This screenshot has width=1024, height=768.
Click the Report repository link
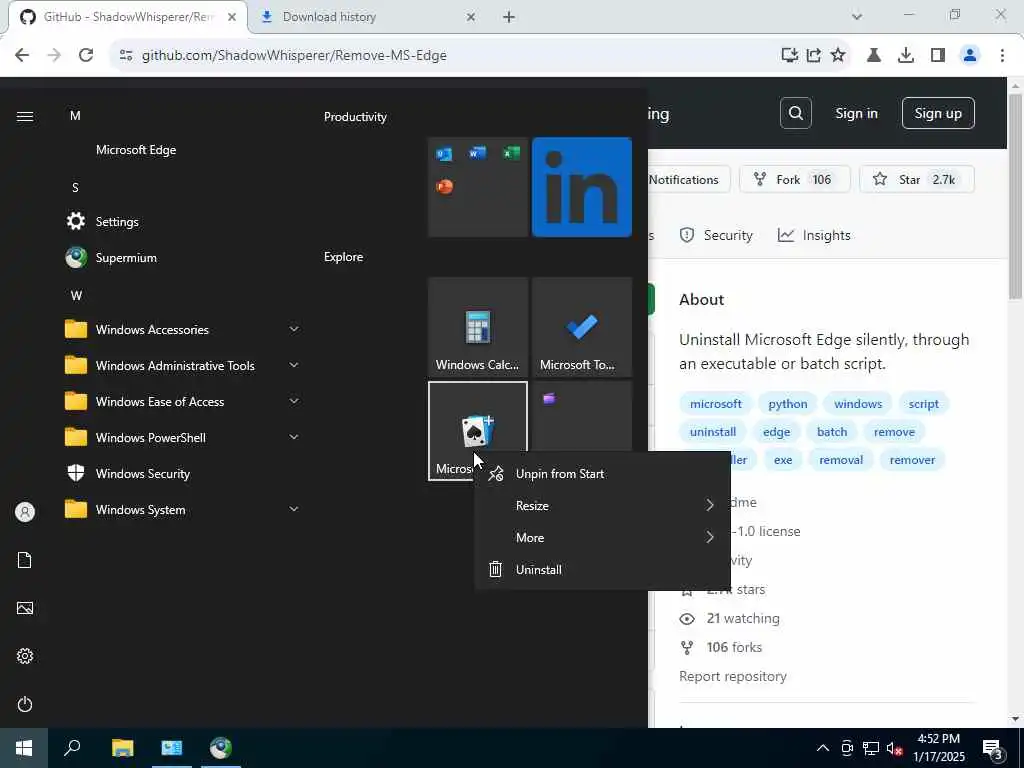point(733,676)
